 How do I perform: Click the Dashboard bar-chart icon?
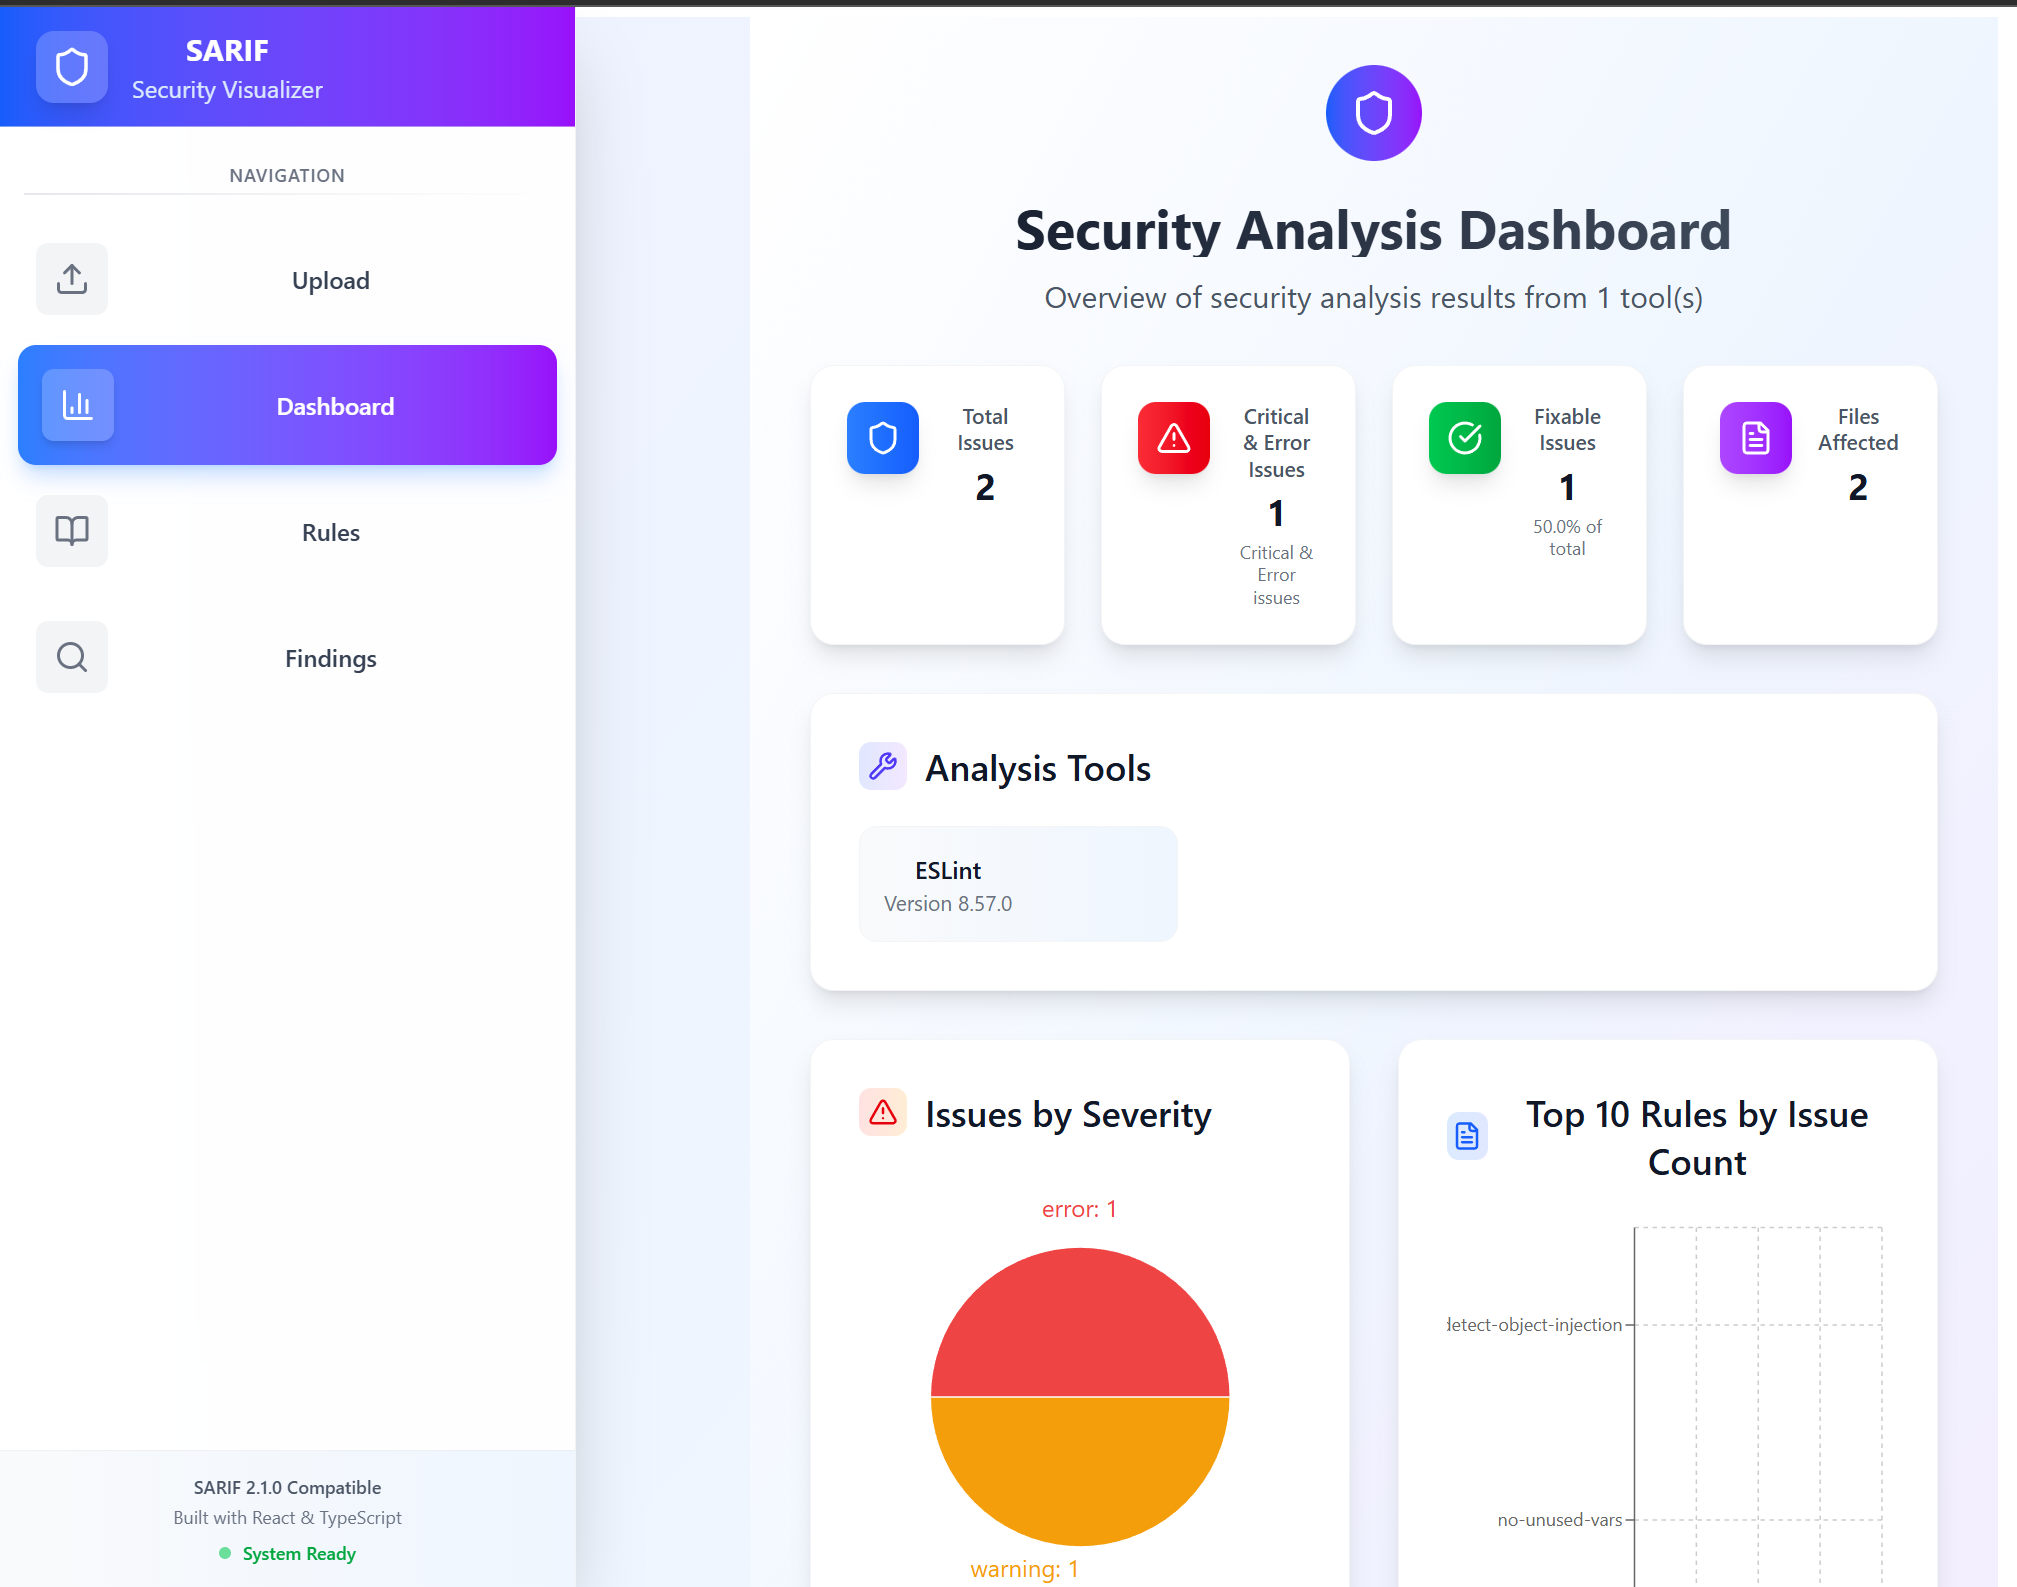(x=77, y=405)
